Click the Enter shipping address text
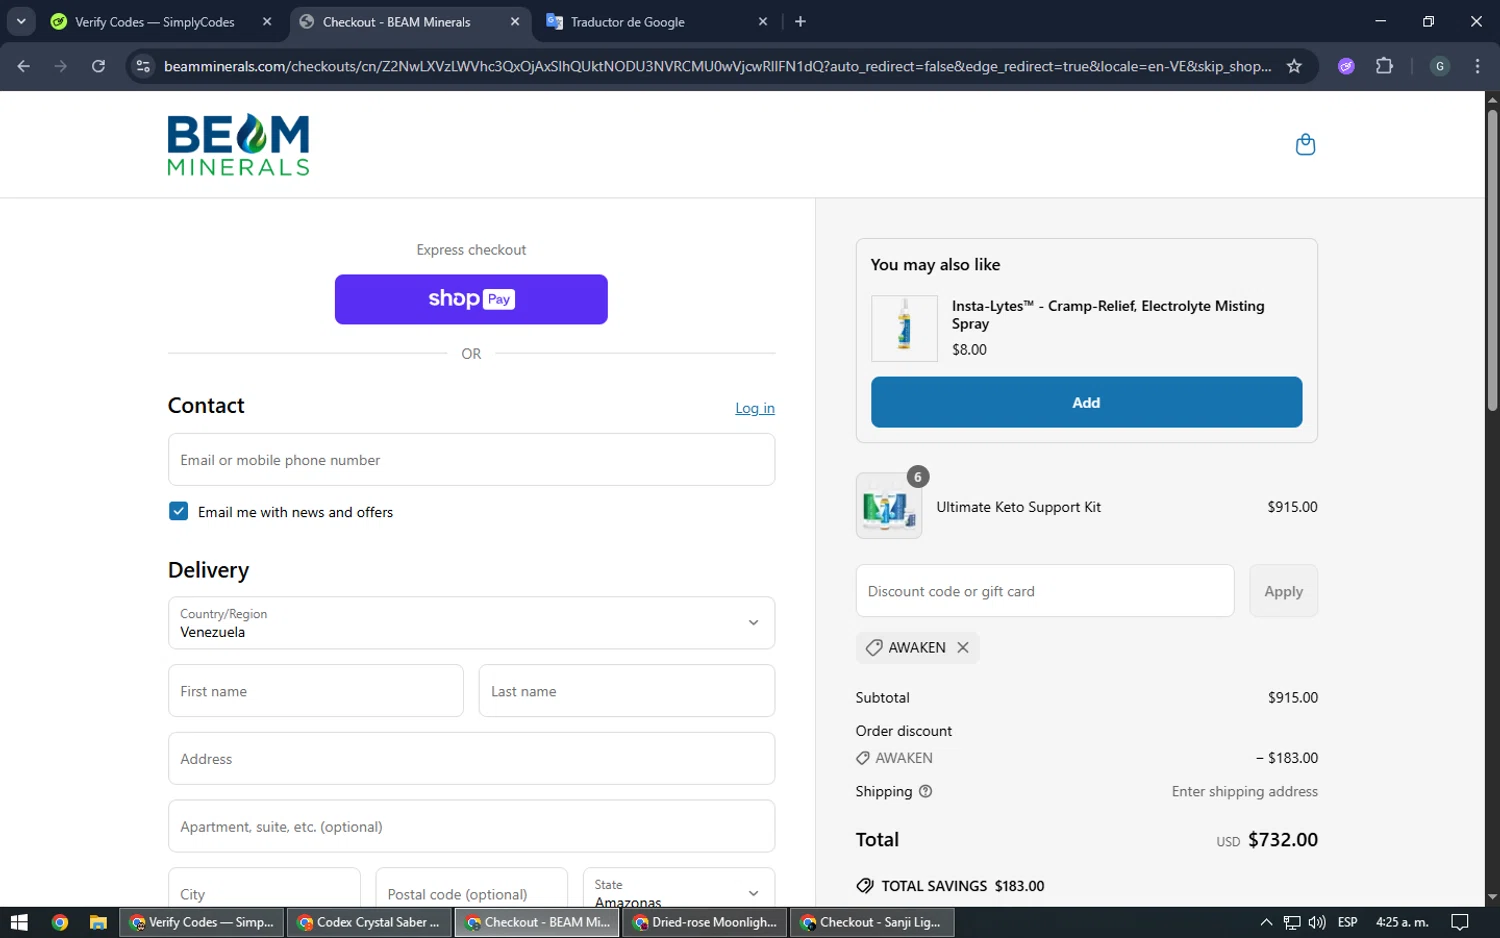Image resolution: width=1500 pixels, height=938 pixels. [x=1244, y=792]
